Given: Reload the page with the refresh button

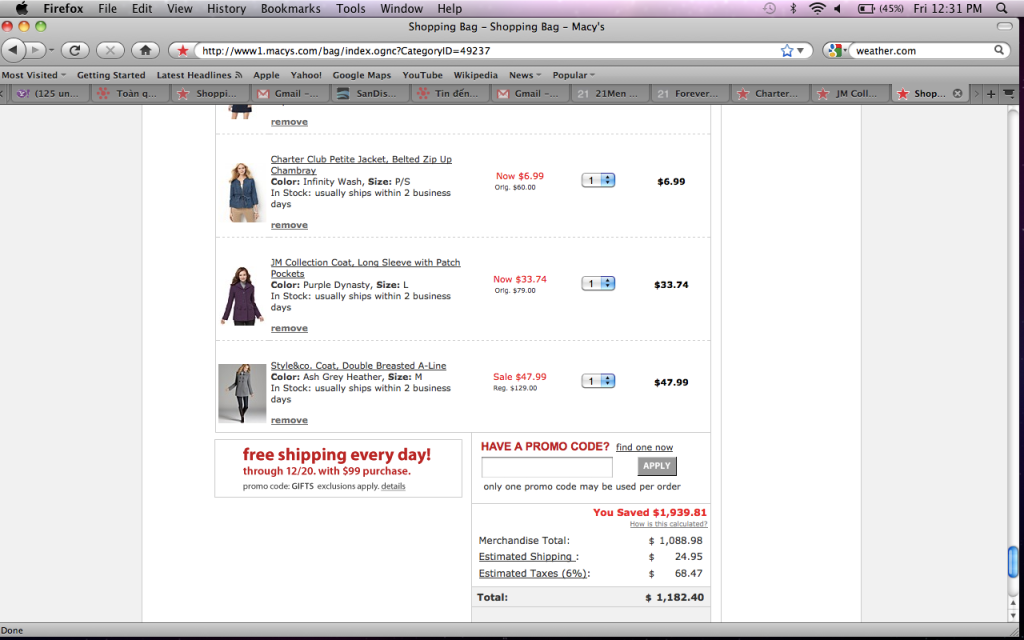Looking at the screenshot, I should (x=75, y=50).
